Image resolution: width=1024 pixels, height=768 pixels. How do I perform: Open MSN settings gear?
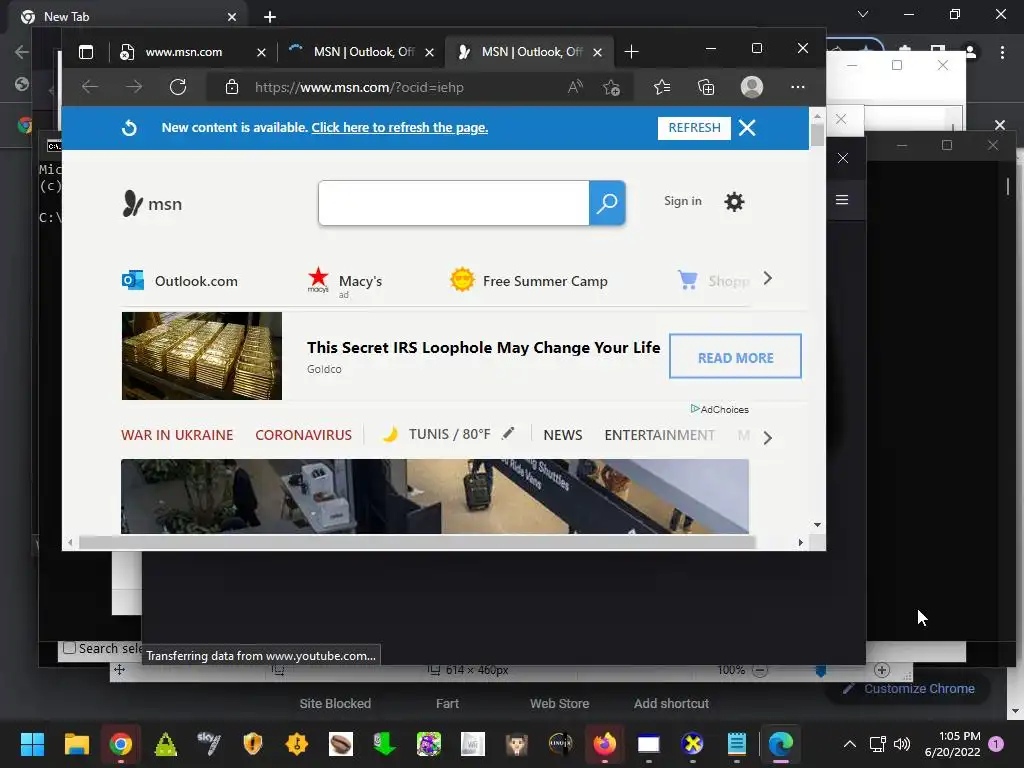pyautogui.click(x=734, y=202)
